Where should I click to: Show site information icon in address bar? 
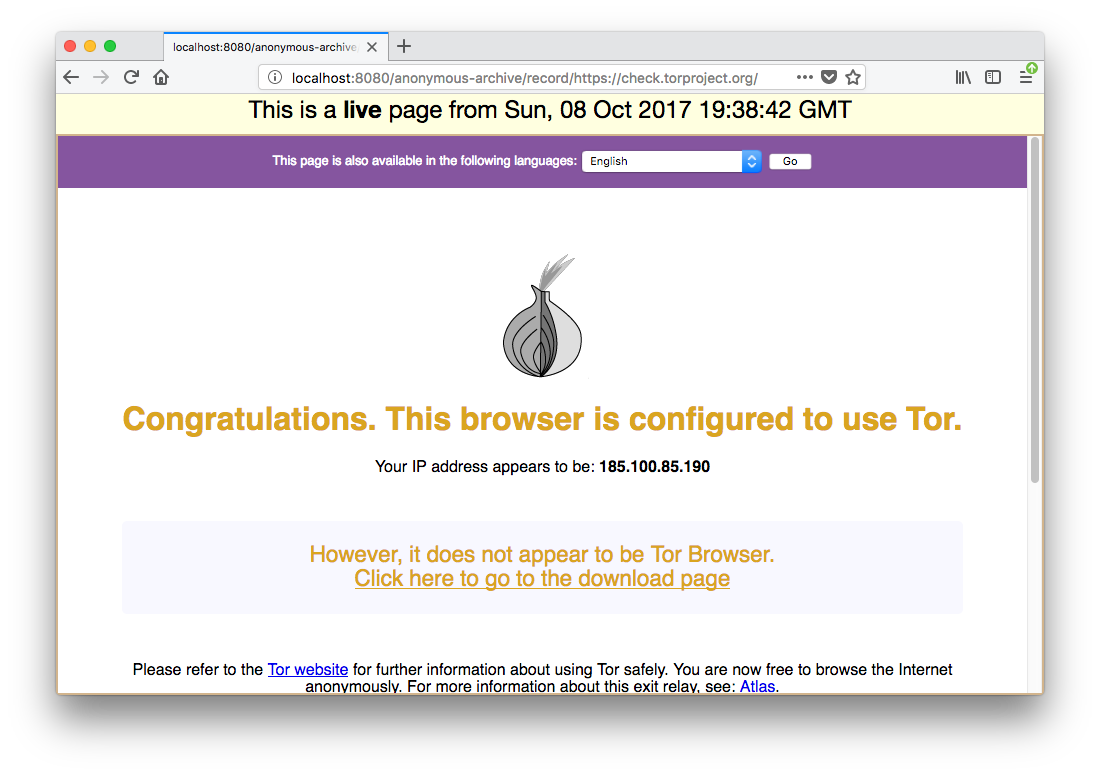coord(275,77)
